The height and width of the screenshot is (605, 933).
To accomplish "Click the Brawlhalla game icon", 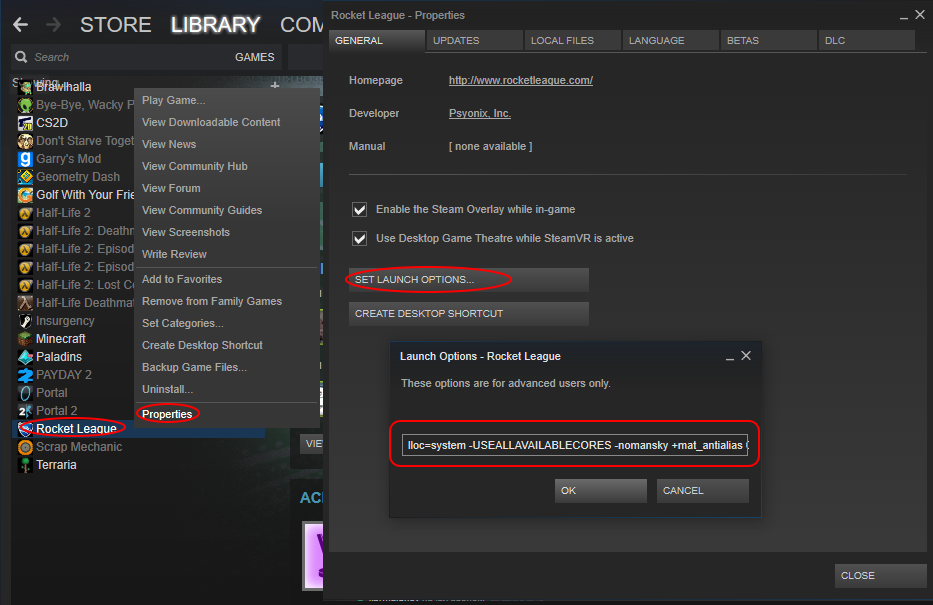I will tap(25, 87).
